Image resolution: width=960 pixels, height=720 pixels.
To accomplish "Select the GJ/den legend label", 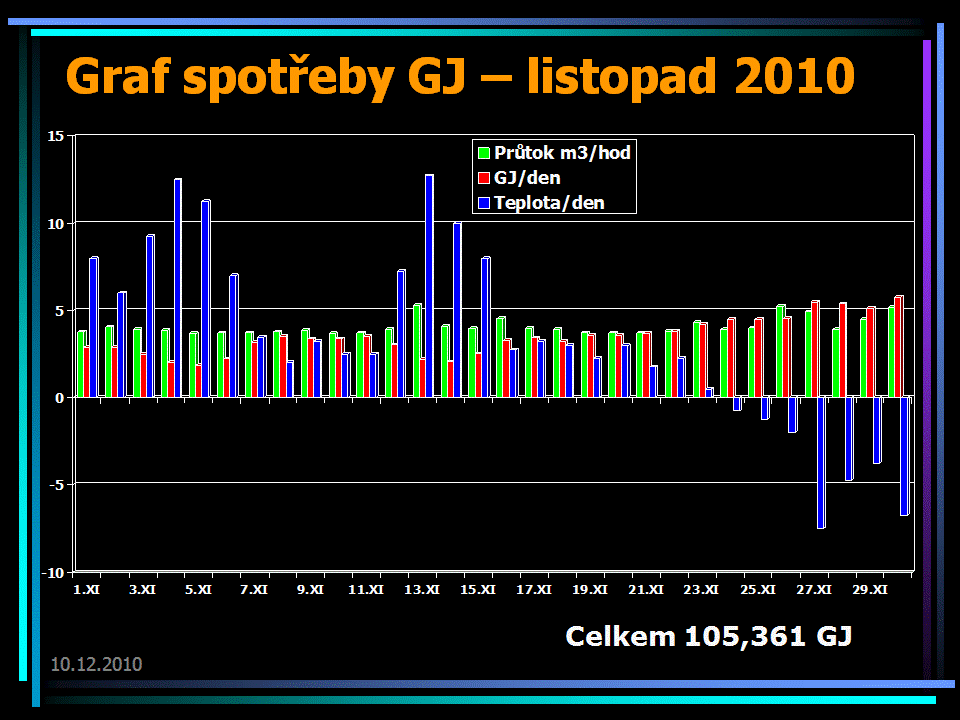I will (527, 178).
